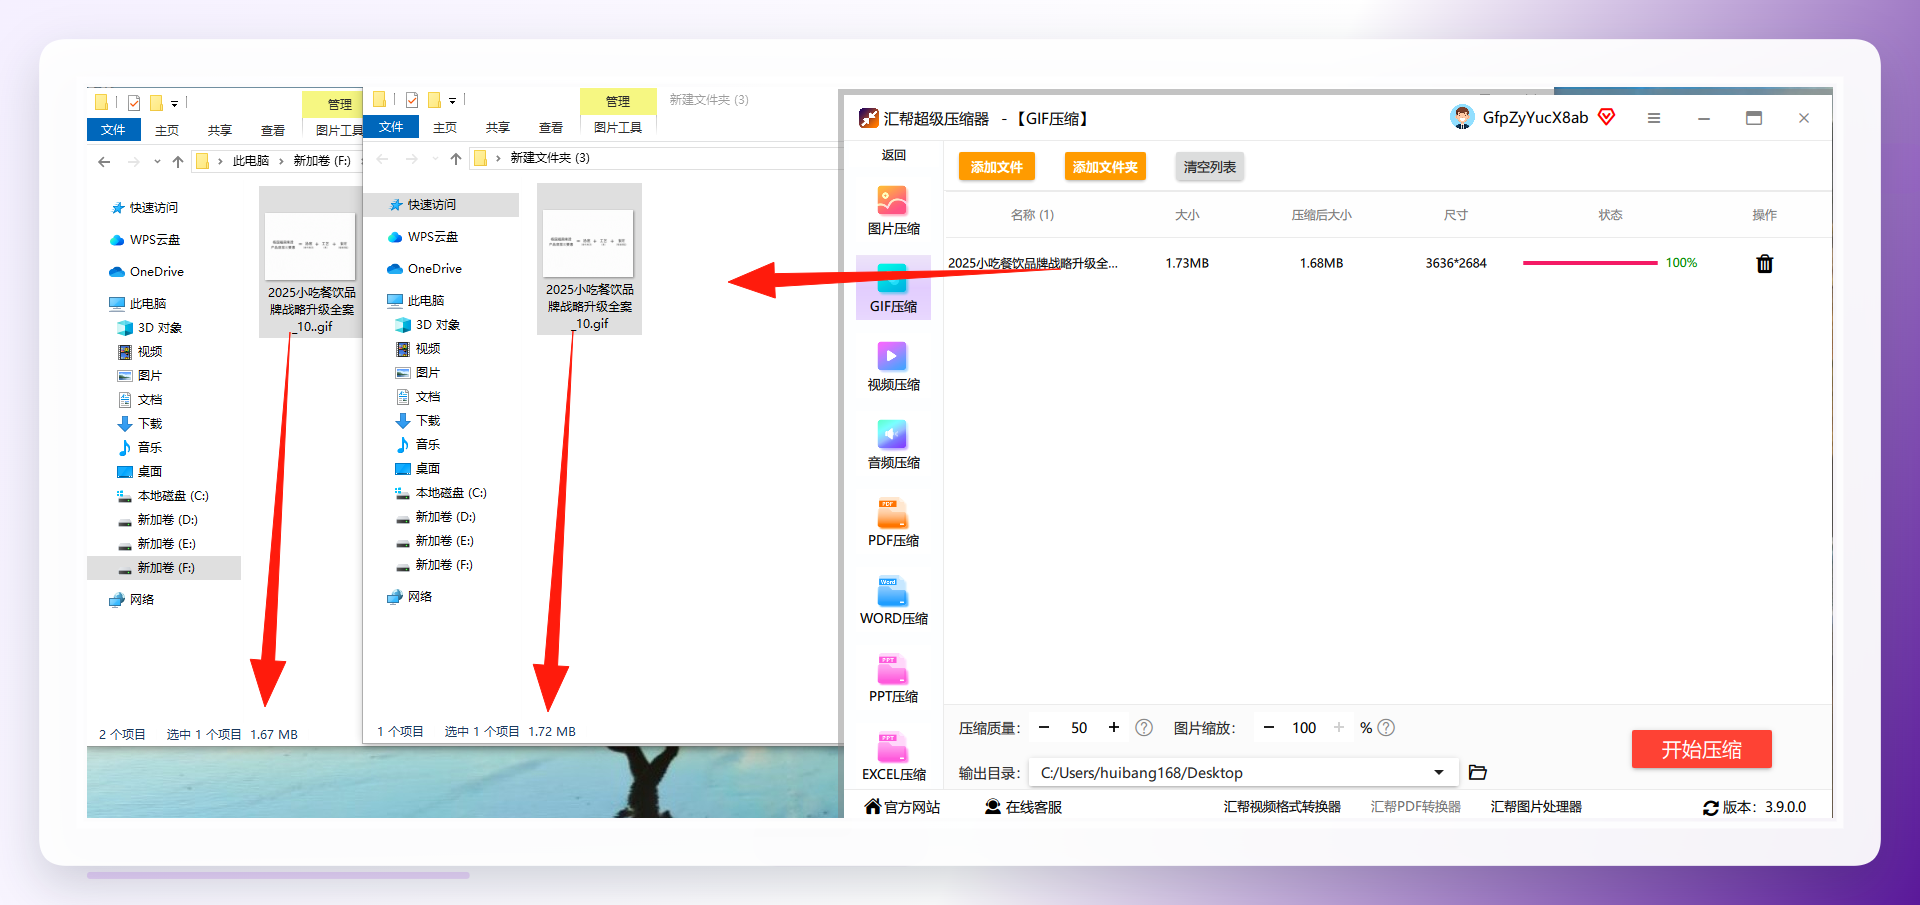This screenshot has width=1920, height=905.
Task: Start compression with 开始压缩 button
Action: click(x=1701, y=749)
